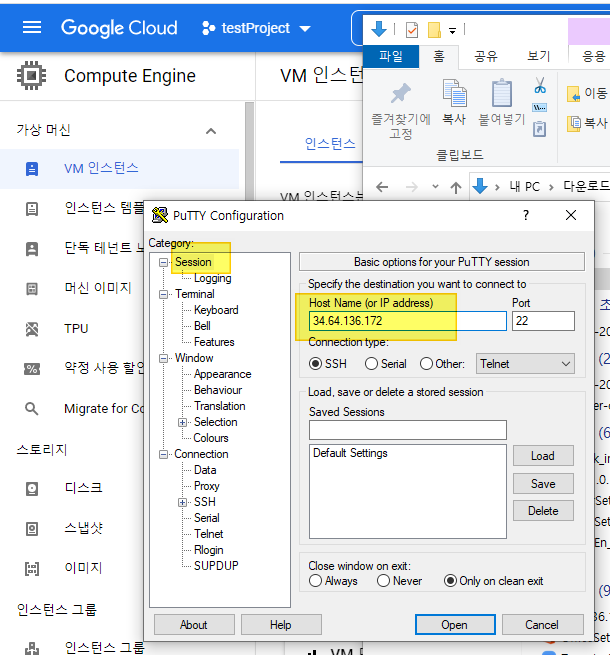Click the scissors cut icon in Explorer
Screen dimensions: 610x655
(540, 85)
